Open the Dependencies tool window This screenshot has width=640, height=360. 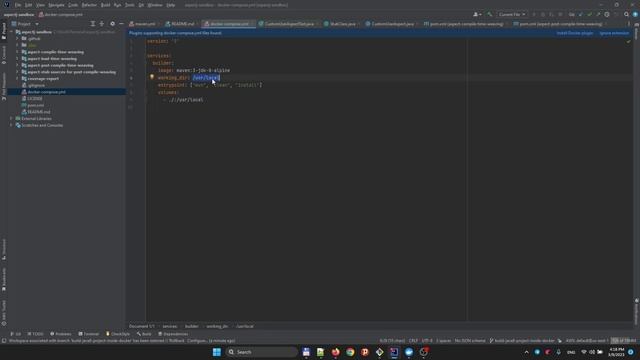click(173, 334)
